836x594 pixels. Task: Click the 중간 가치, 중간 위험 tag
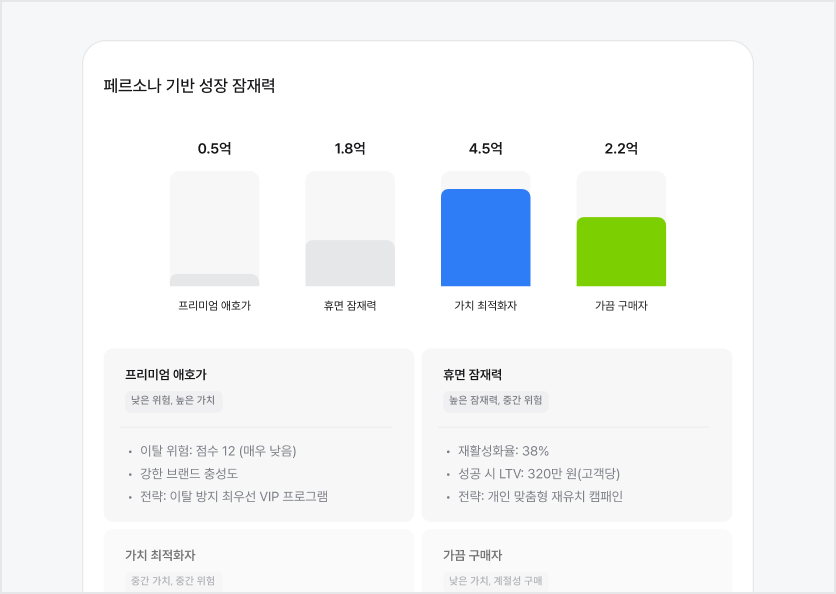[x=173, y=581]
